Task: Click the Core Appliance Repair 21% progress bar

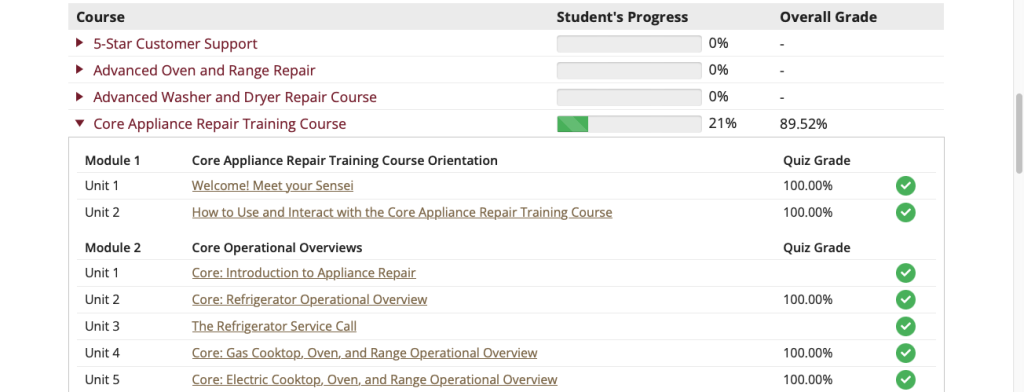Action: 629,124
